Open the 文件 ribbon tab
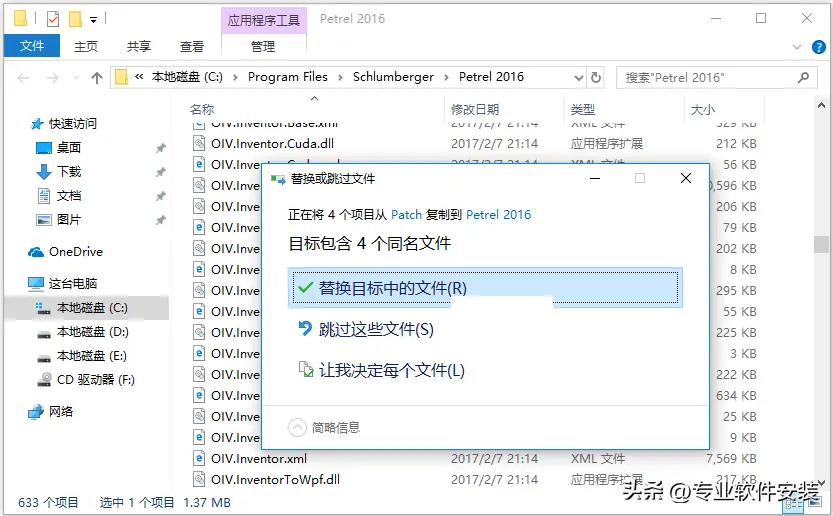Viewport: 833px width, 516px height. click(x=32, y=46)
